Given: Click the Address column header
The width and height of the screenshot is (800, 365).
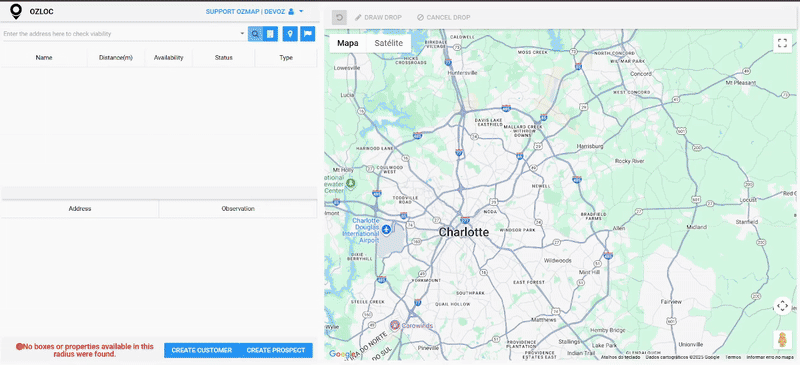Looking at the screenshot, I should pyautogui.click(x=80, y=209).
